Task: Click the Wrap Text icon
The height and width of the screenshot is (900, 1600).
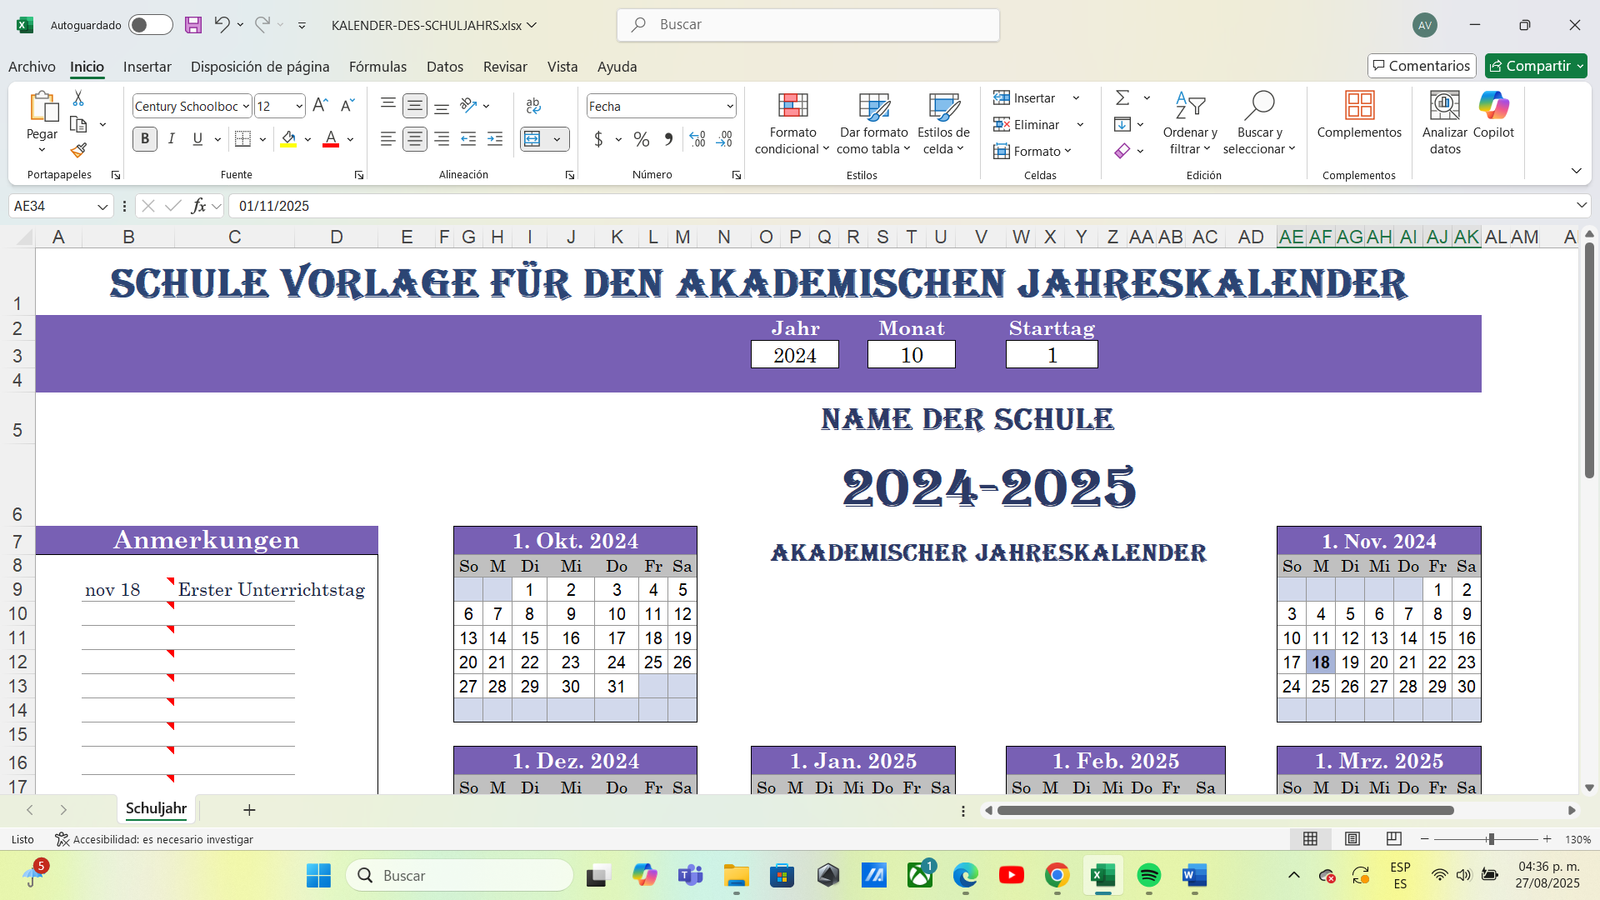Action: (x=534, y=106)
